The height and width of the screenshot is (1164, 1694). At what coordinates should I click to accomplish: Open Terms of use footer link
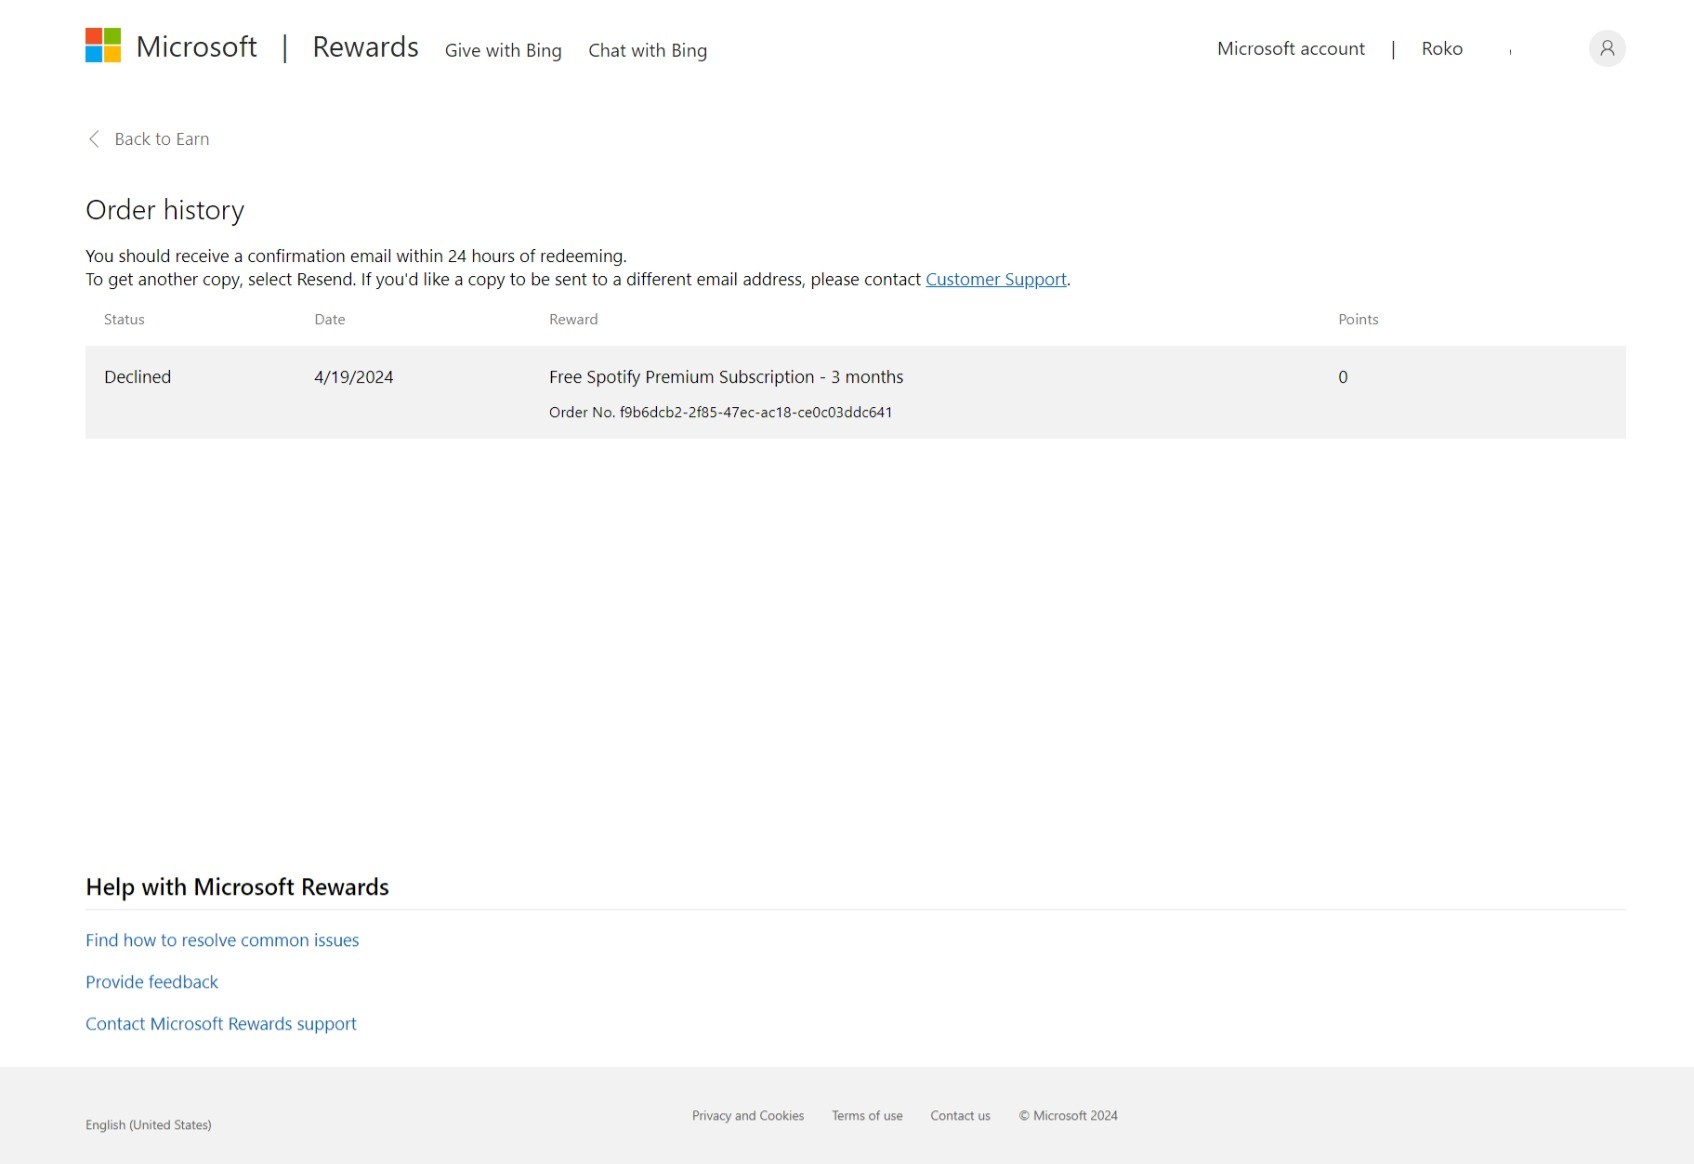pyautogui.click(x=867, y=1116)
